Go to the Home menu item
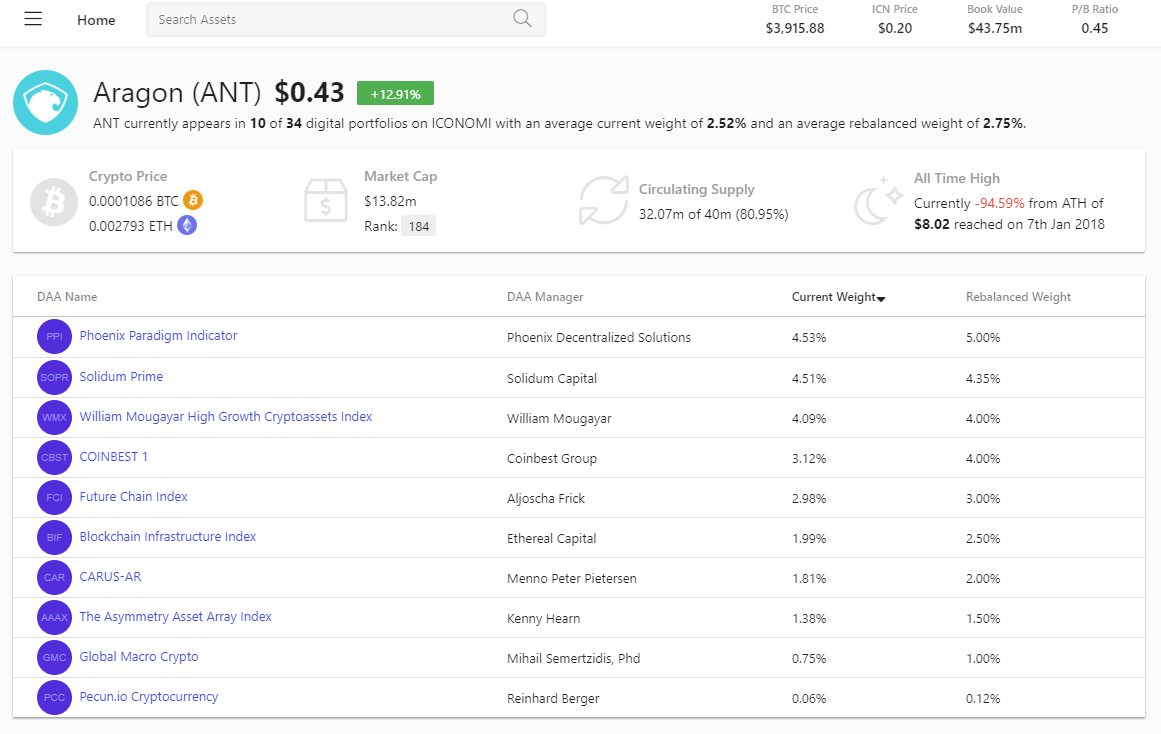The height and width of the screenshot is (734, 1161). [x=96, y=20]
